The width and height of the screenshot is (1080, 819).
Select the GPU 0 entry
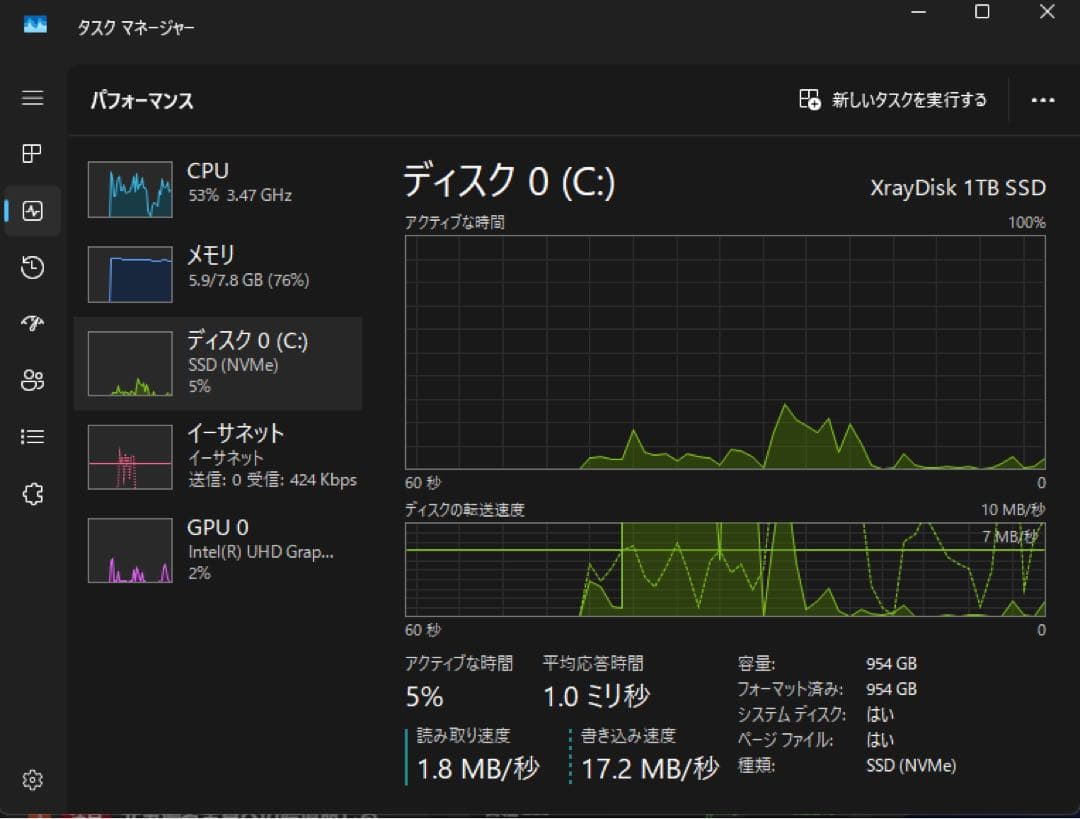[220, 549]
